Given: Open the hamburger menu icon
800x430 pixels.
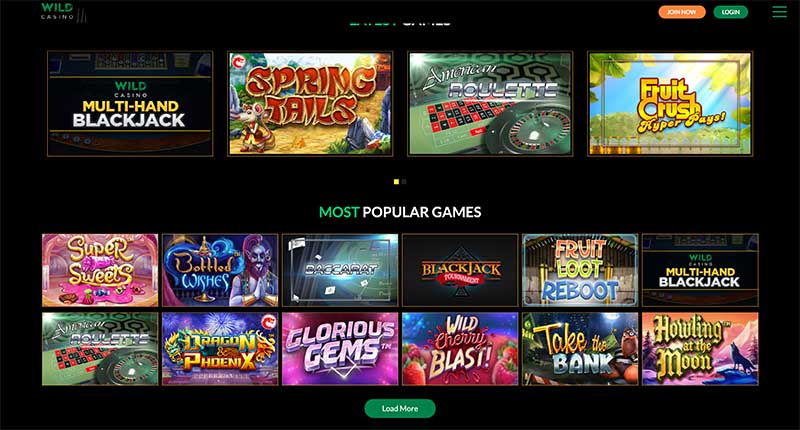Looking at the screenshot, I should (x=779, y=11).
